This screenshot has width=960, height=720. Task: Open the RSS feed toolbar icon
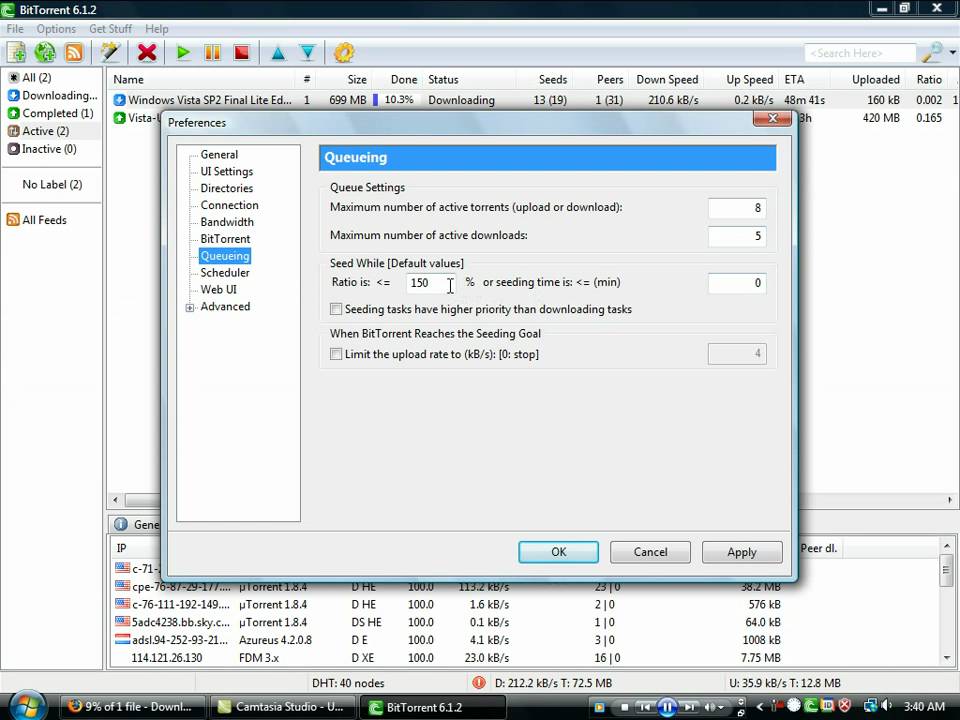click(74, 53)
